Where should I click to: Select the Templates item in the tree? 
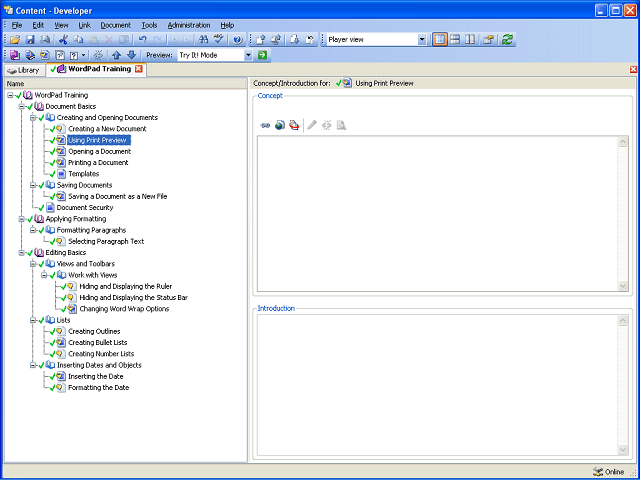pos(83,174)
